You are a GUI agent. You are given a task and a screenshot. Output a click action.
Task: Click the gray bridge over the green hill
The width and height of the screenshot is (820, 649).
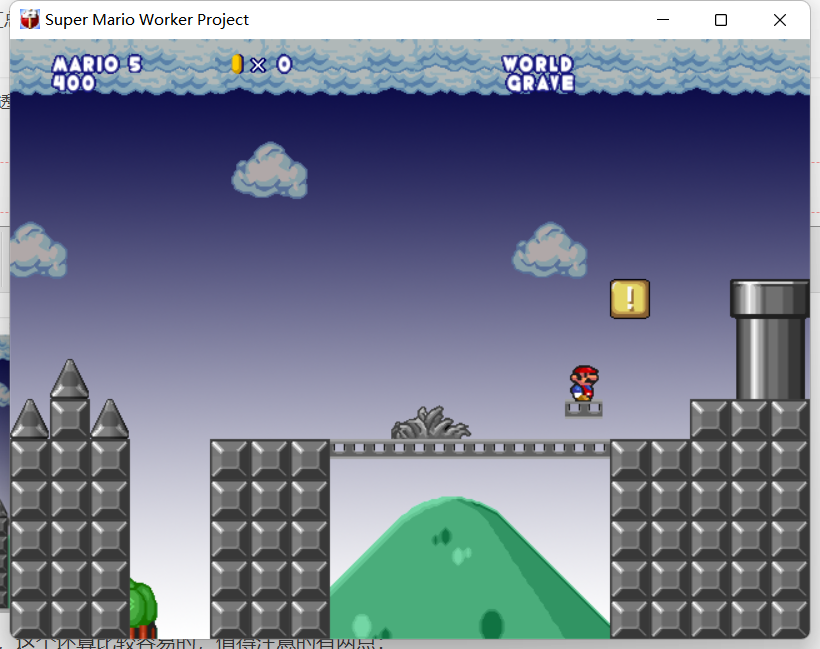[x=470, y=448]
